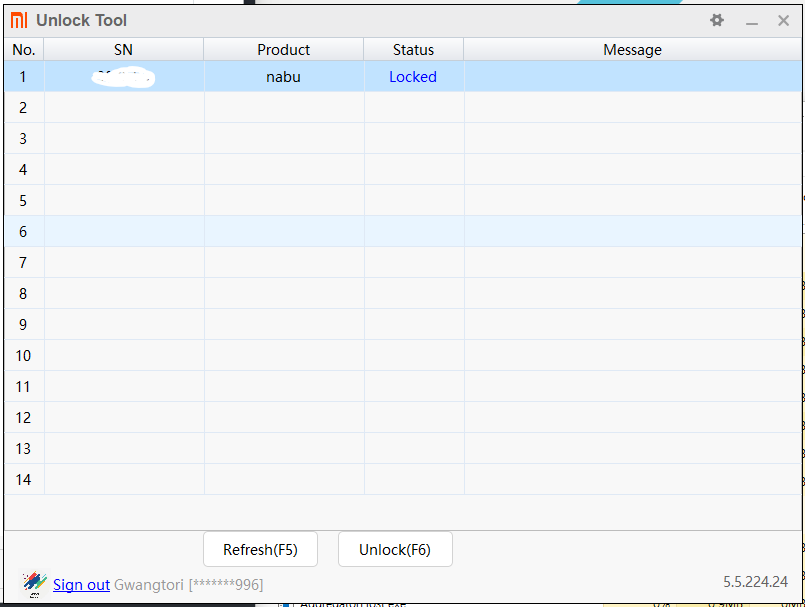Click the user avatar beside Sign out
This screenshot has width=805, height=607.
tap(35, 584)
